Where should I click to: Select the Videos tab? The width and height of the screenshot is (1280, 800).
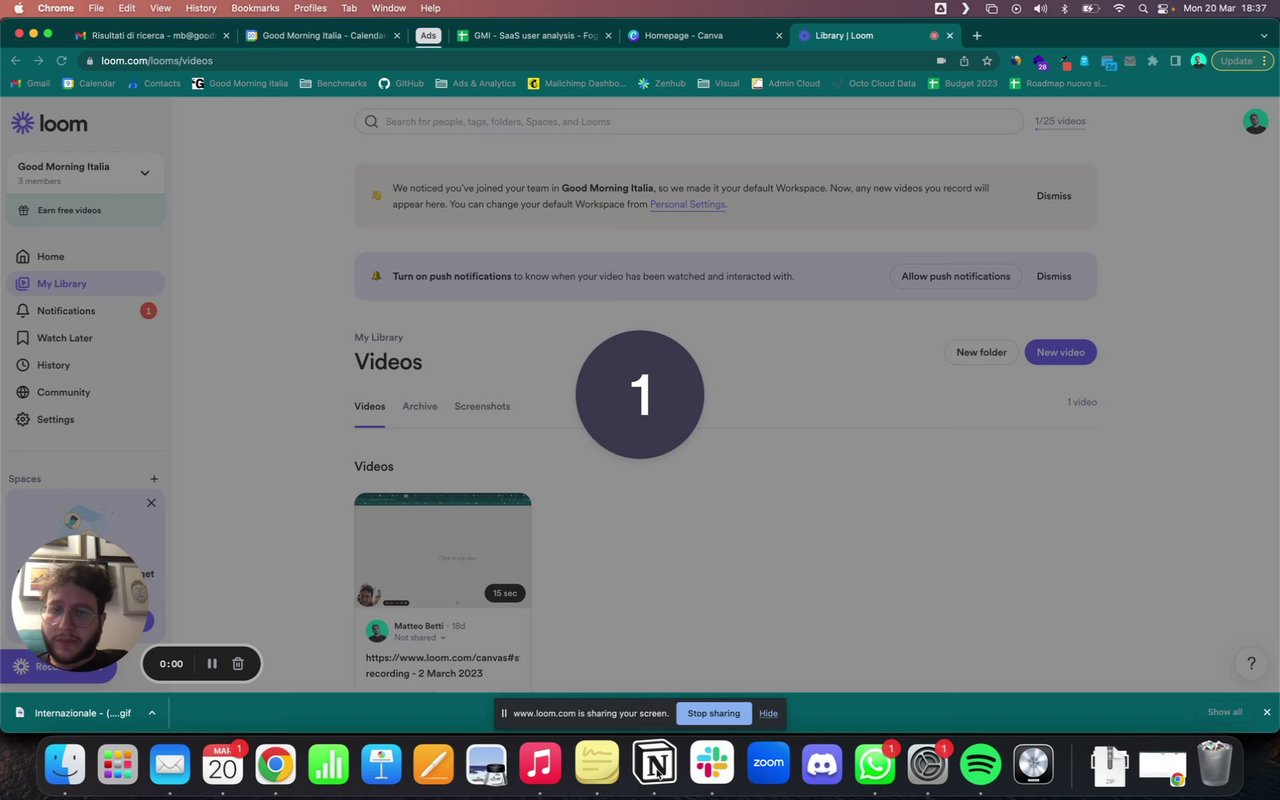369,406
